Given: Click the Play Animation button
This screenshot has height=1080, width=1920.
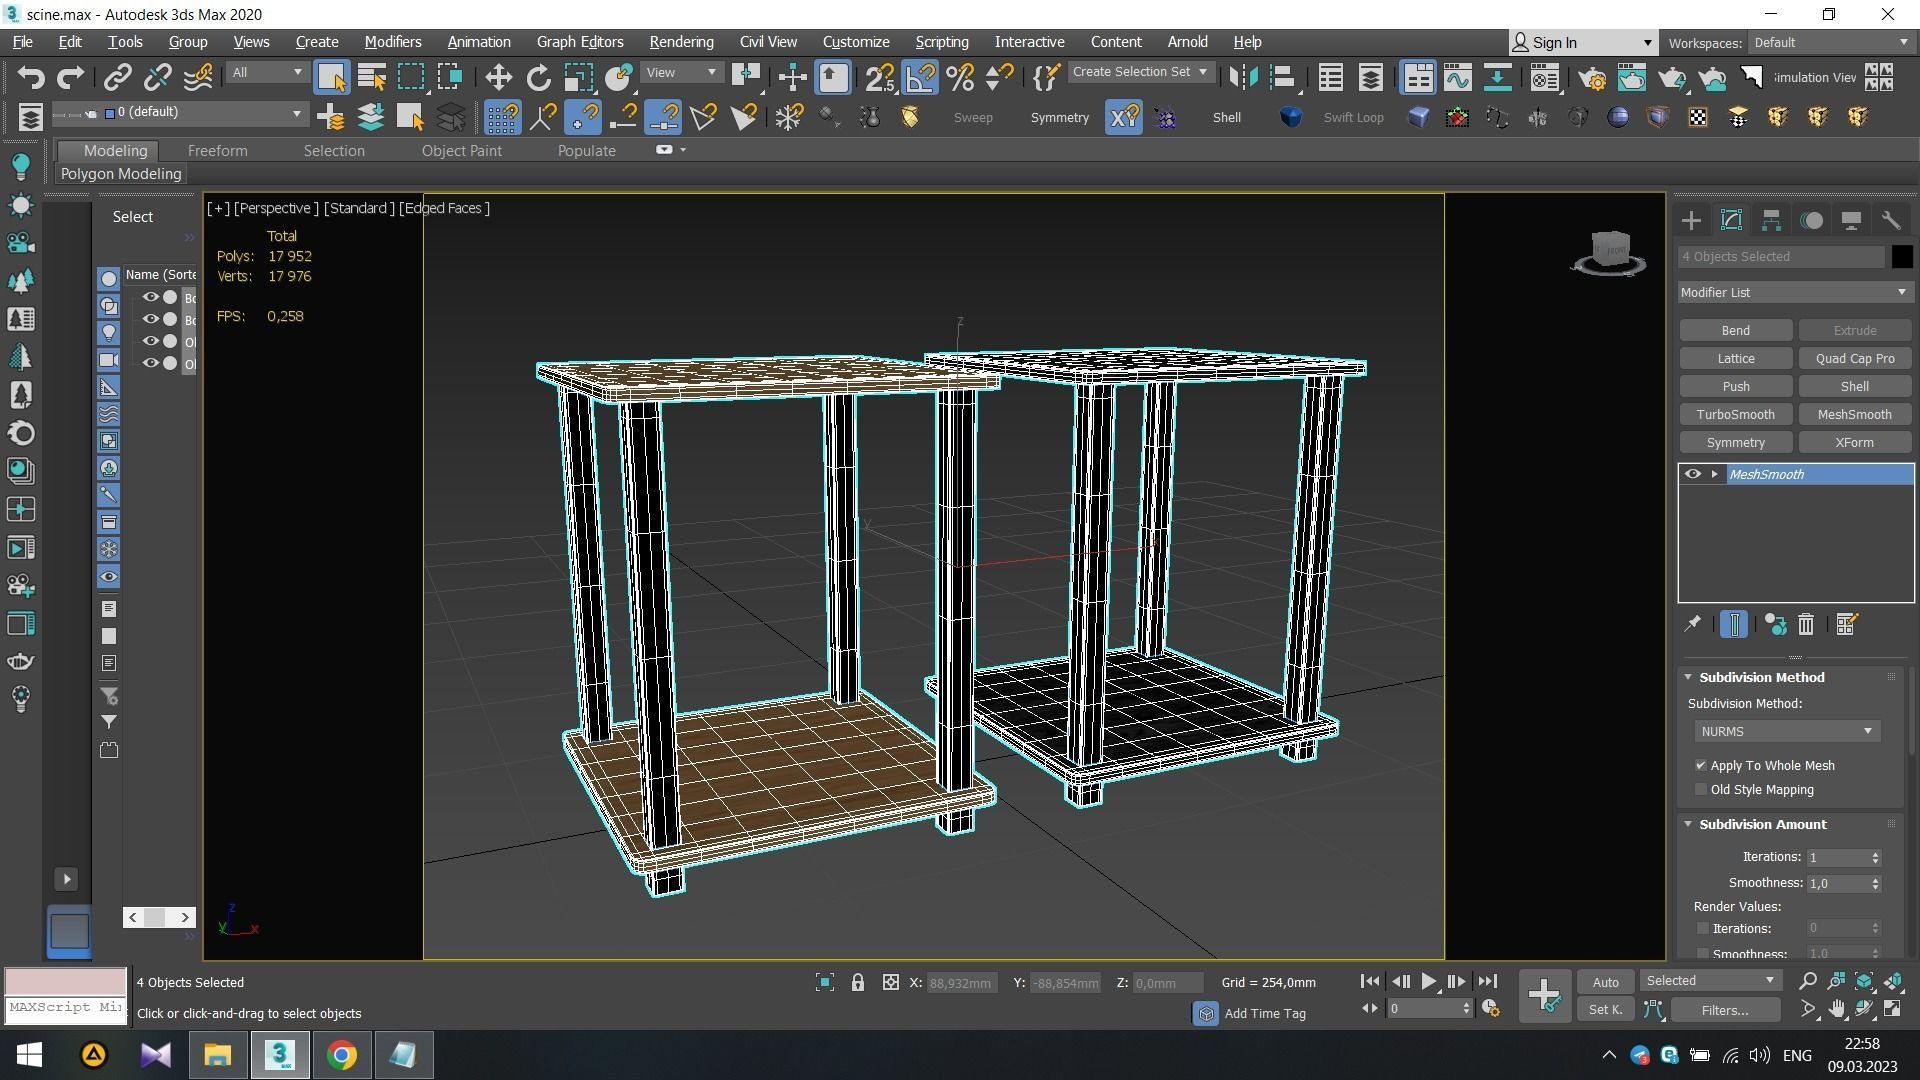Looking at the screenshot, I should 1428,982.
